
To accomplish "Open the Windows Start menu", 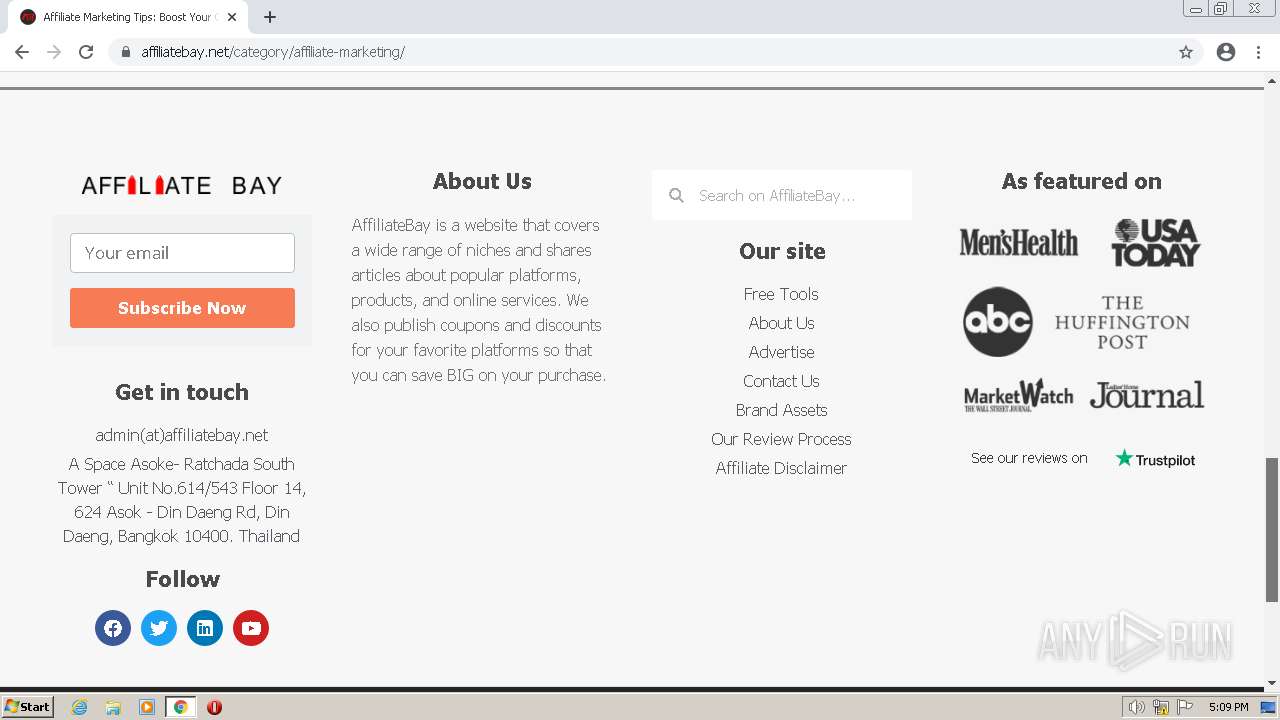I will click(x=28, y=707).
